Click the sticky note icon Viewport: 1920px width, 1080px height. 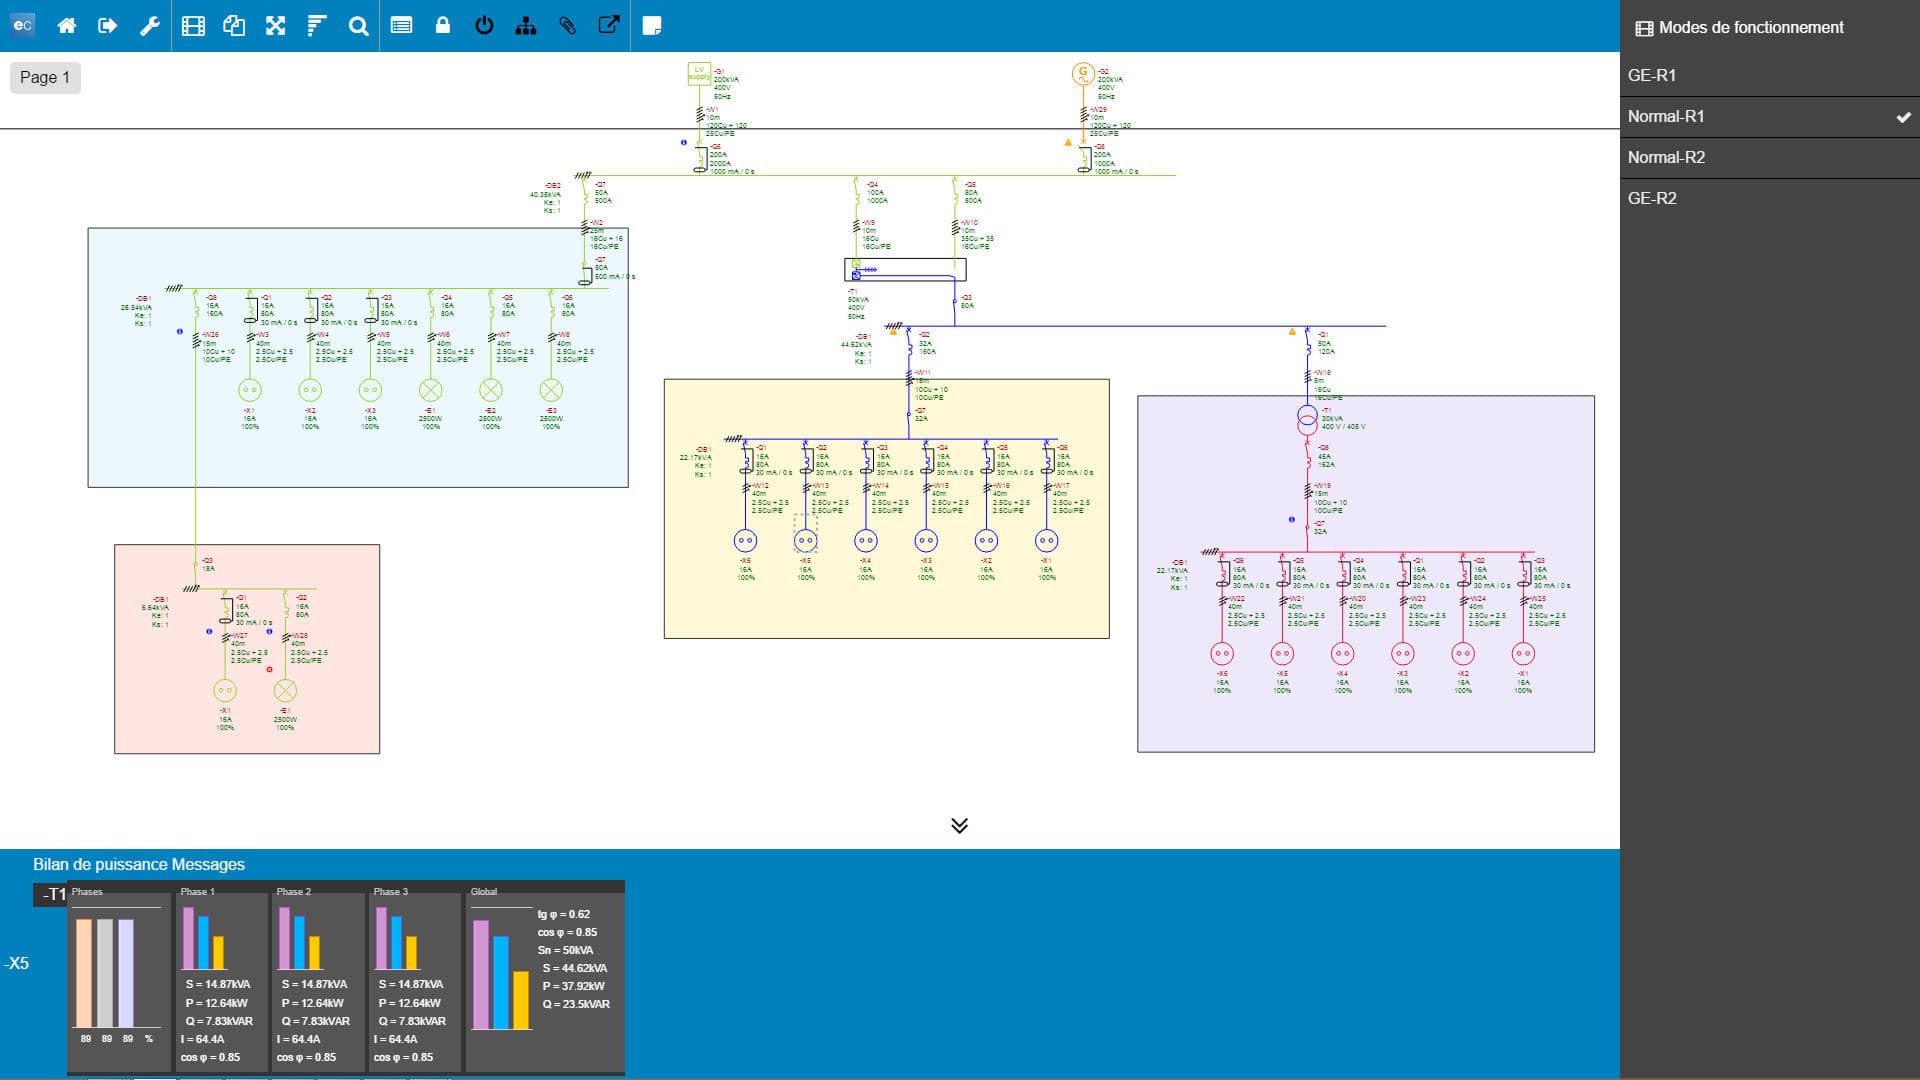pos(651,26)
